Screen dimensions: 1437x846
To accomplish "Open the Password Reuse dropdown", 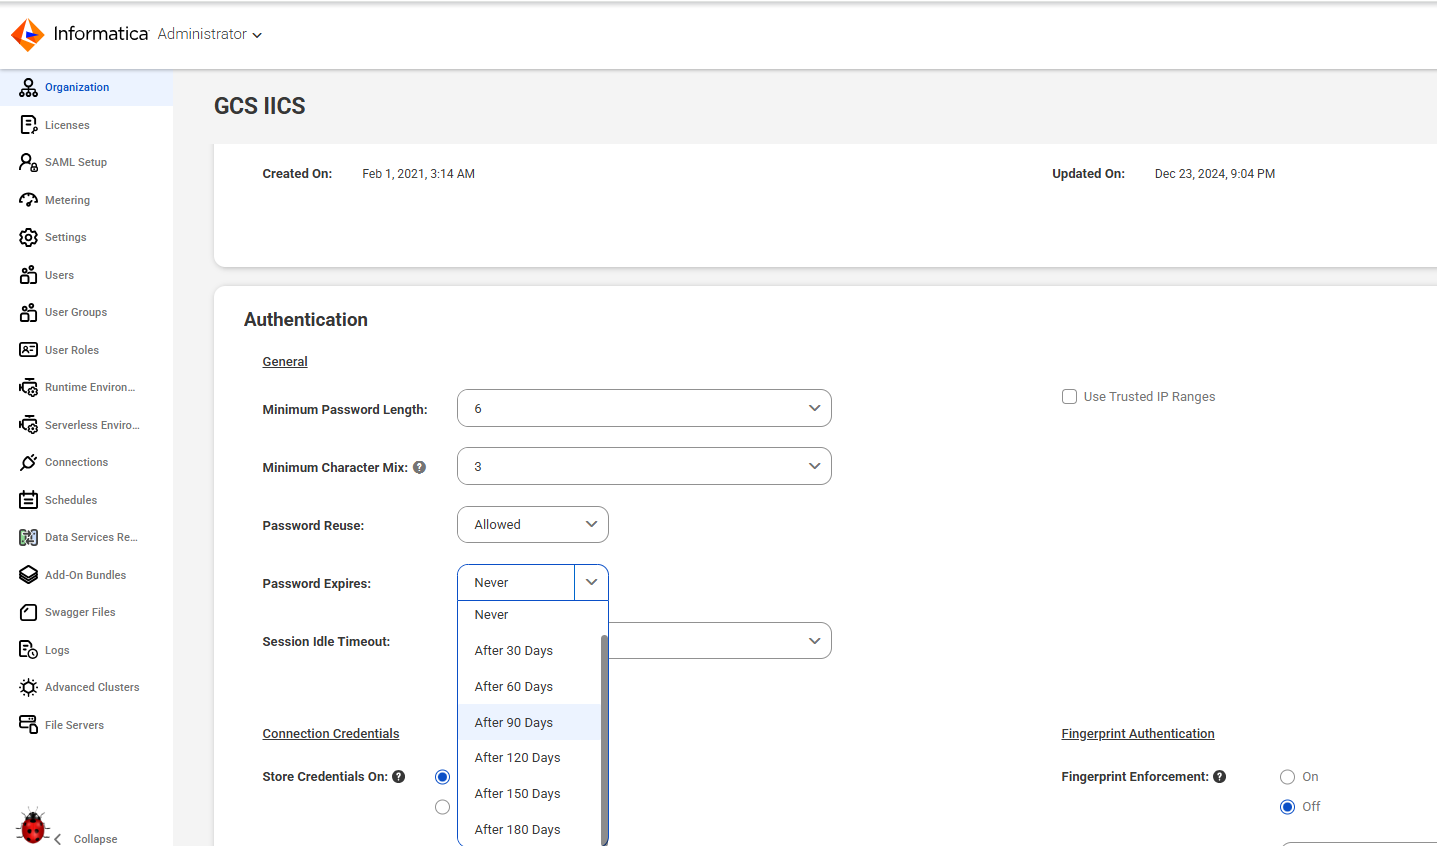I will (x=533, y=525).
